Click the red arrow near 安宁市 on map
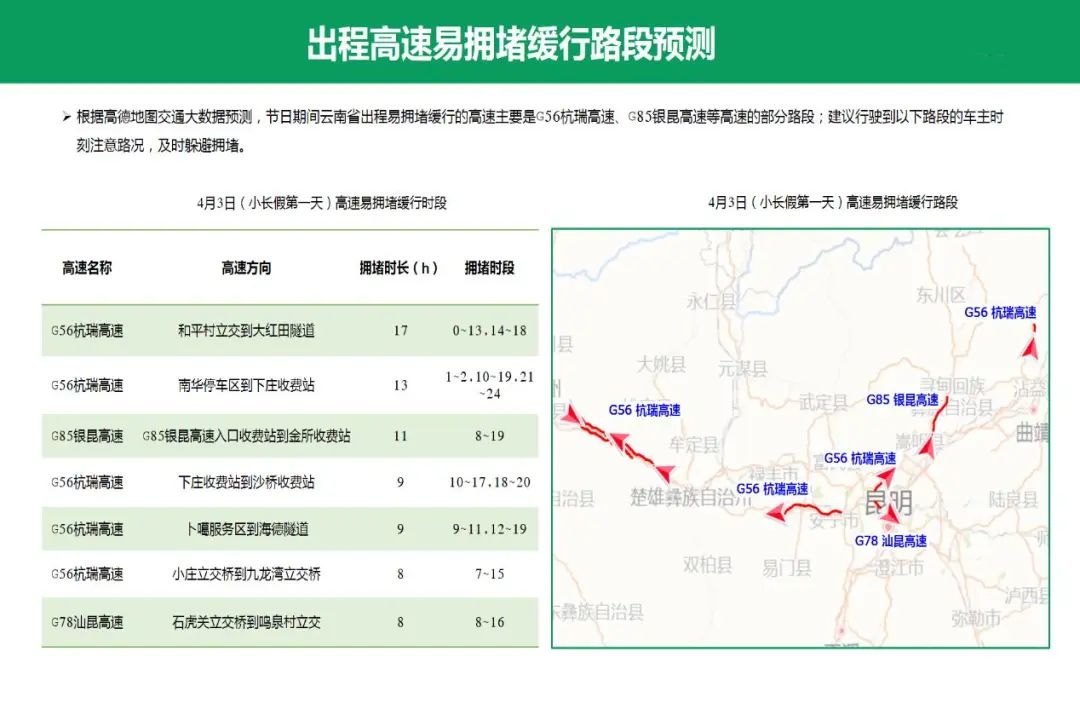1080x703 pixels. (774, 513)
